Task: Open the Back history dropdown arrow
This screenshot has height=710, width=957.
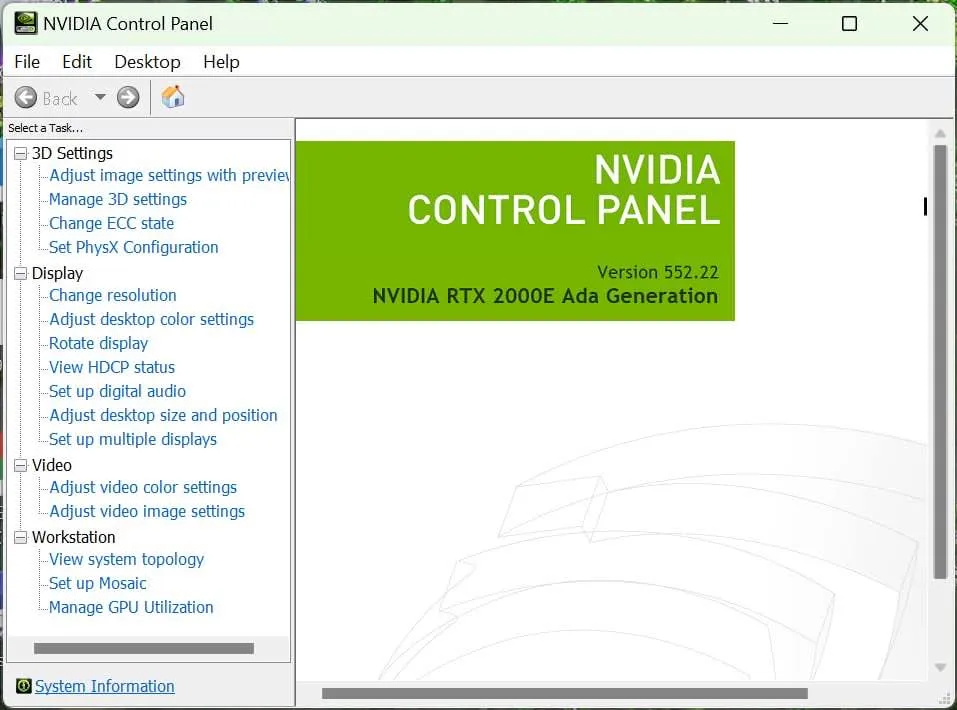Action: (x=100, y=96)
